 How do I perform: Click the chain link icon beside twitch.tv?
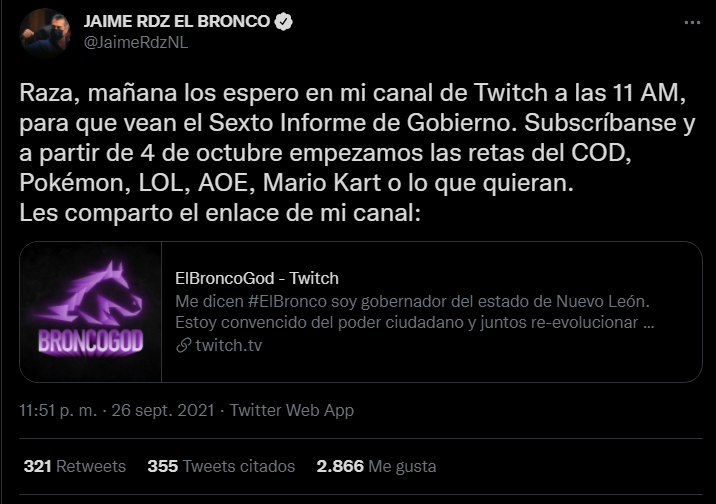pyautogui.click(x=183, y=345)
